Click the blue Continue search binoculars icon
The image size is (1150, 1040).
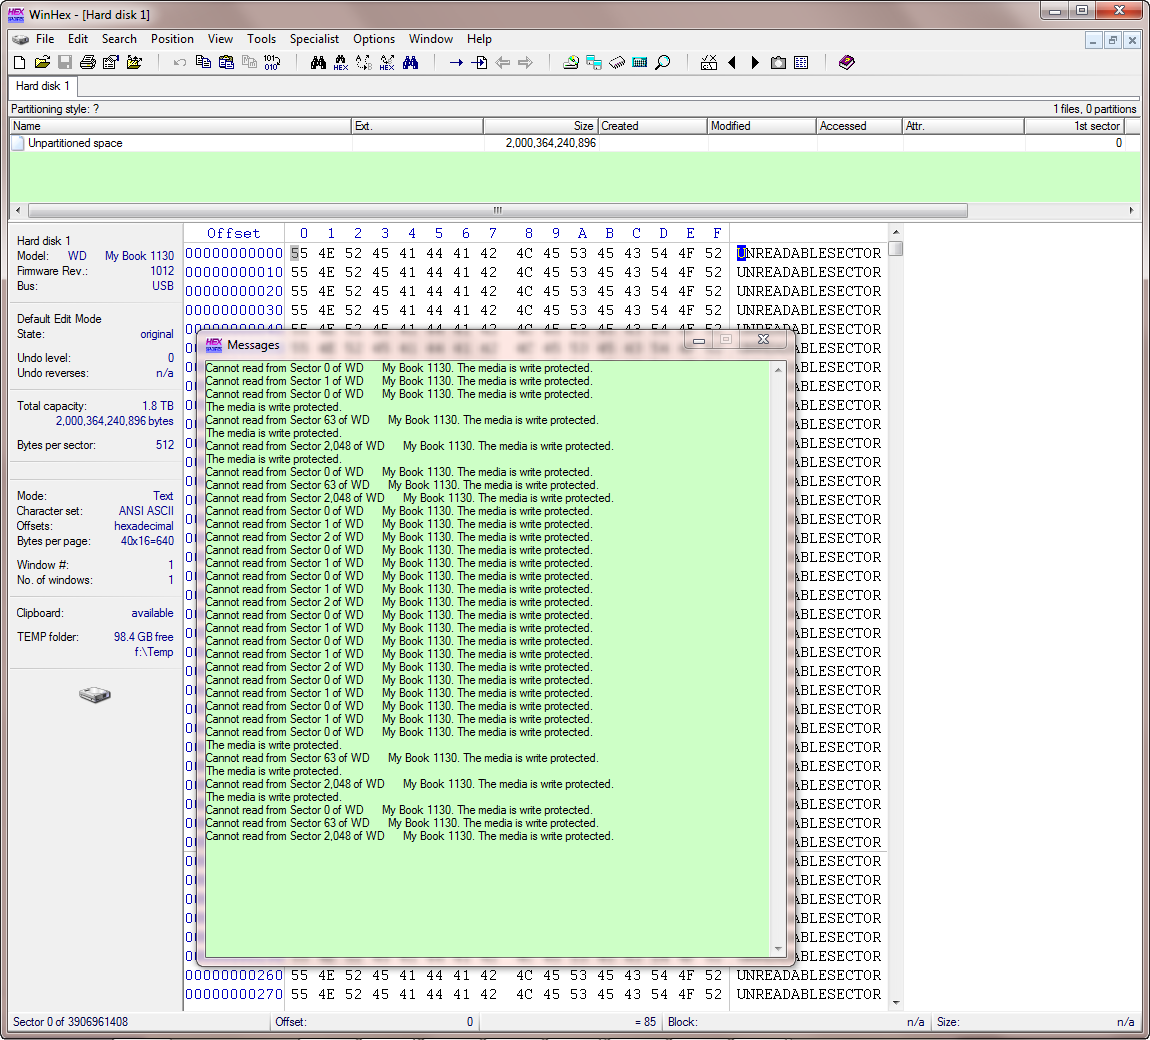coord(411,63)
